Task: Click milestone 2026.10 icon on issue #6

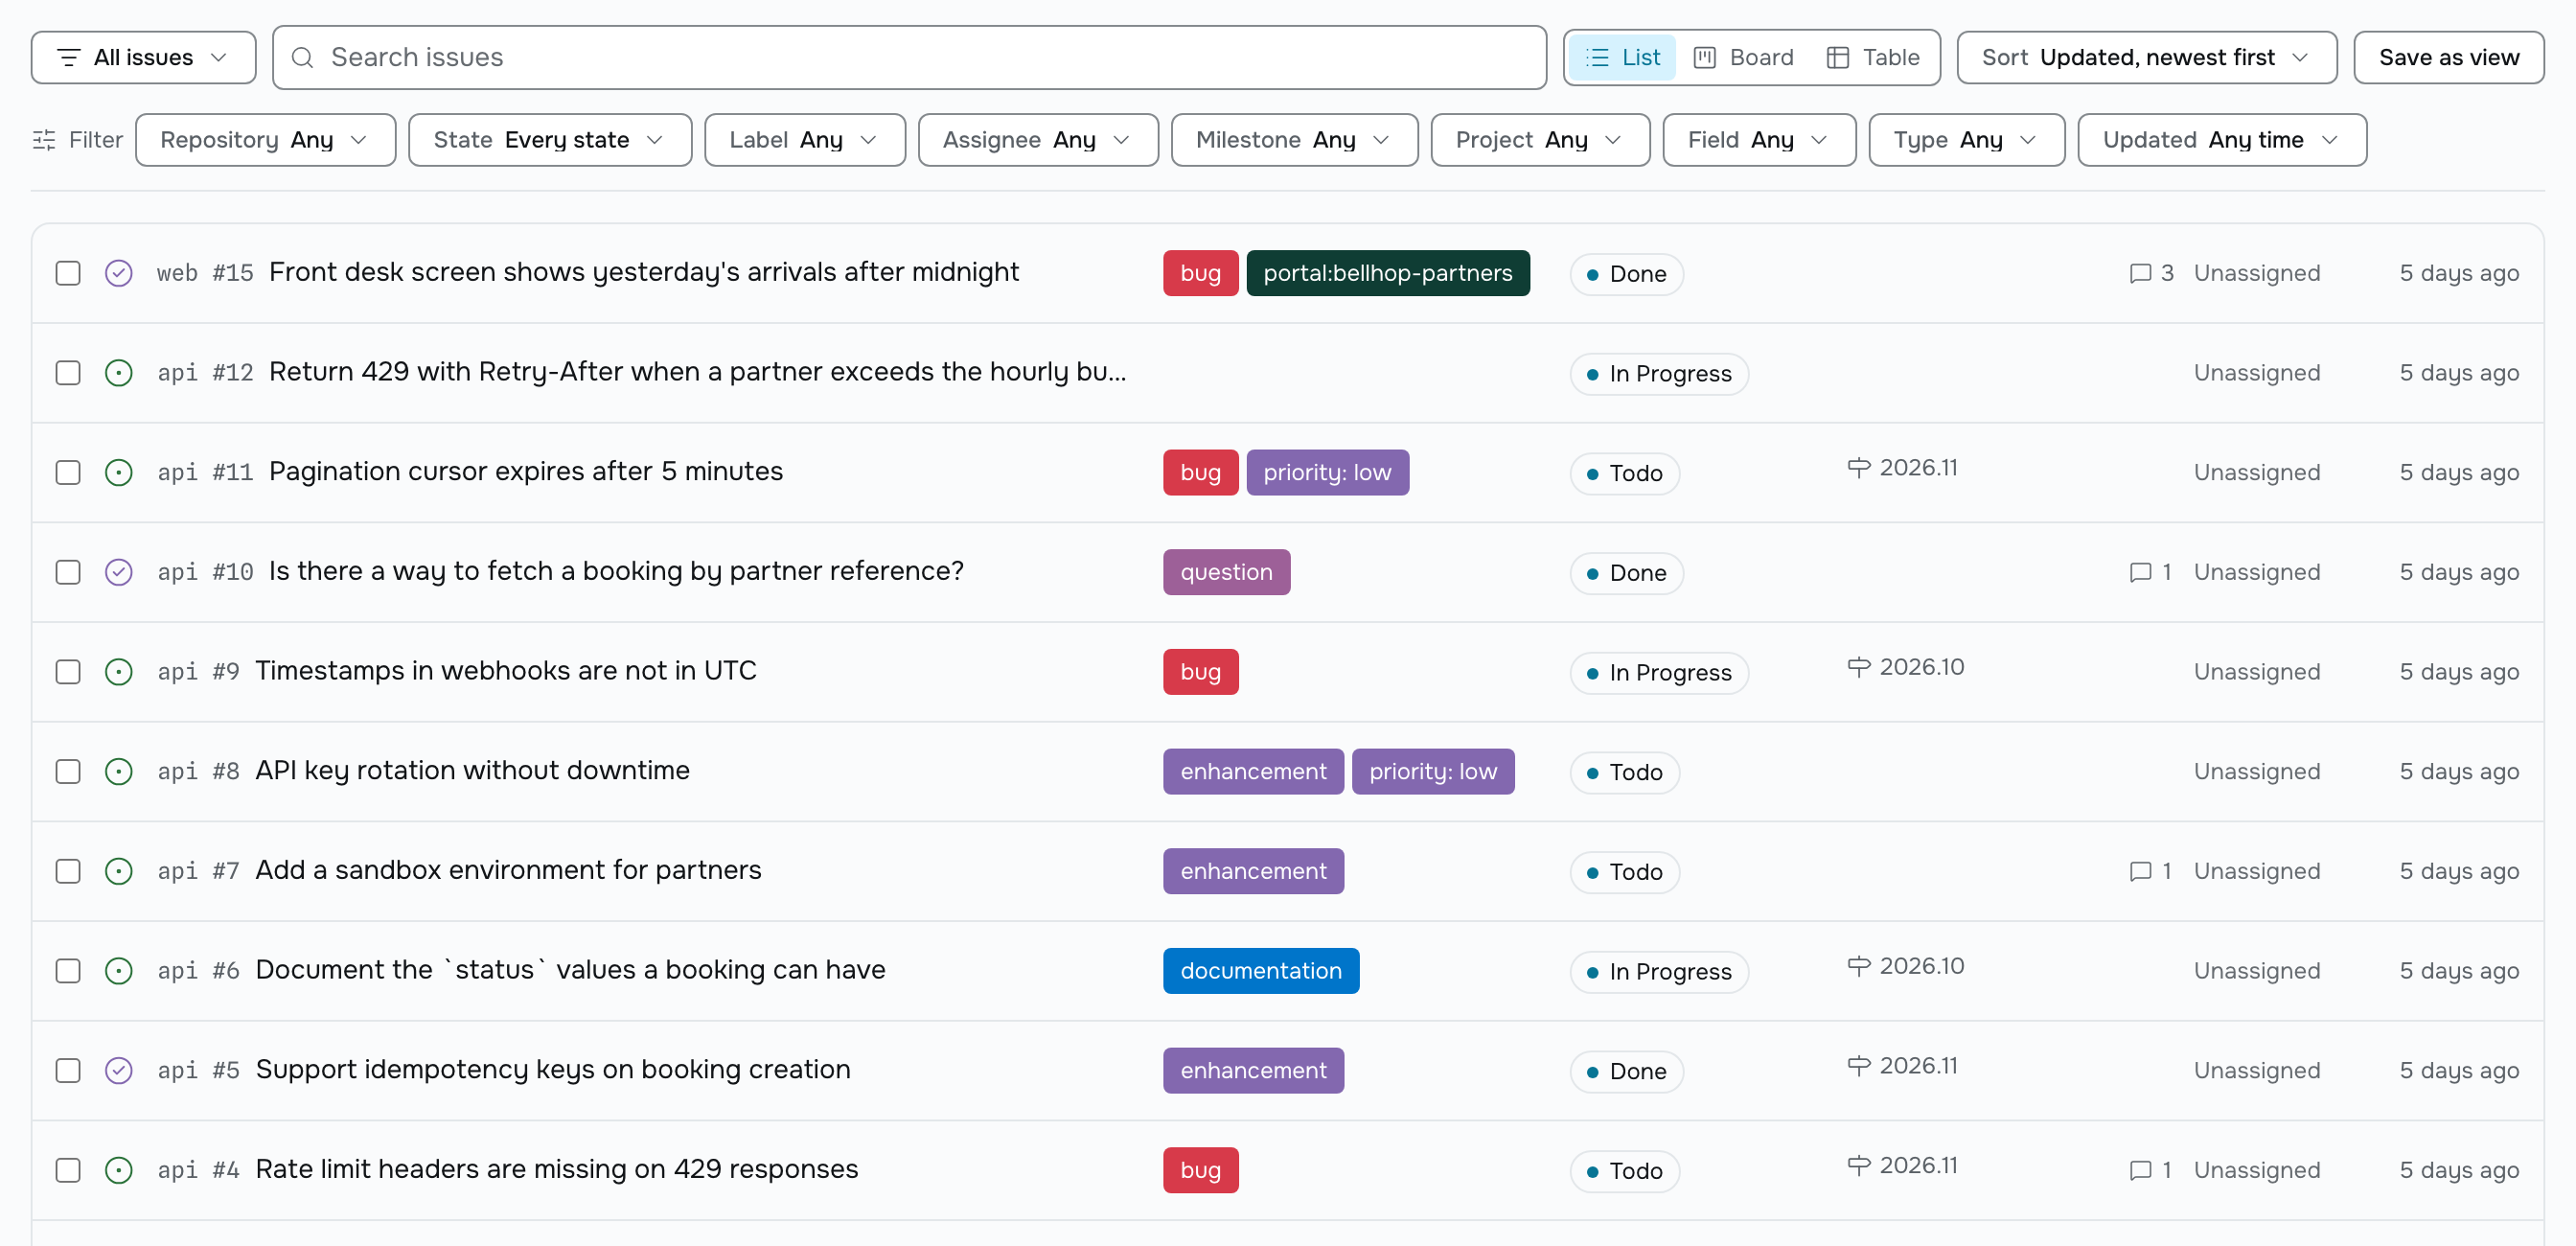Action: pos(1859,966)
